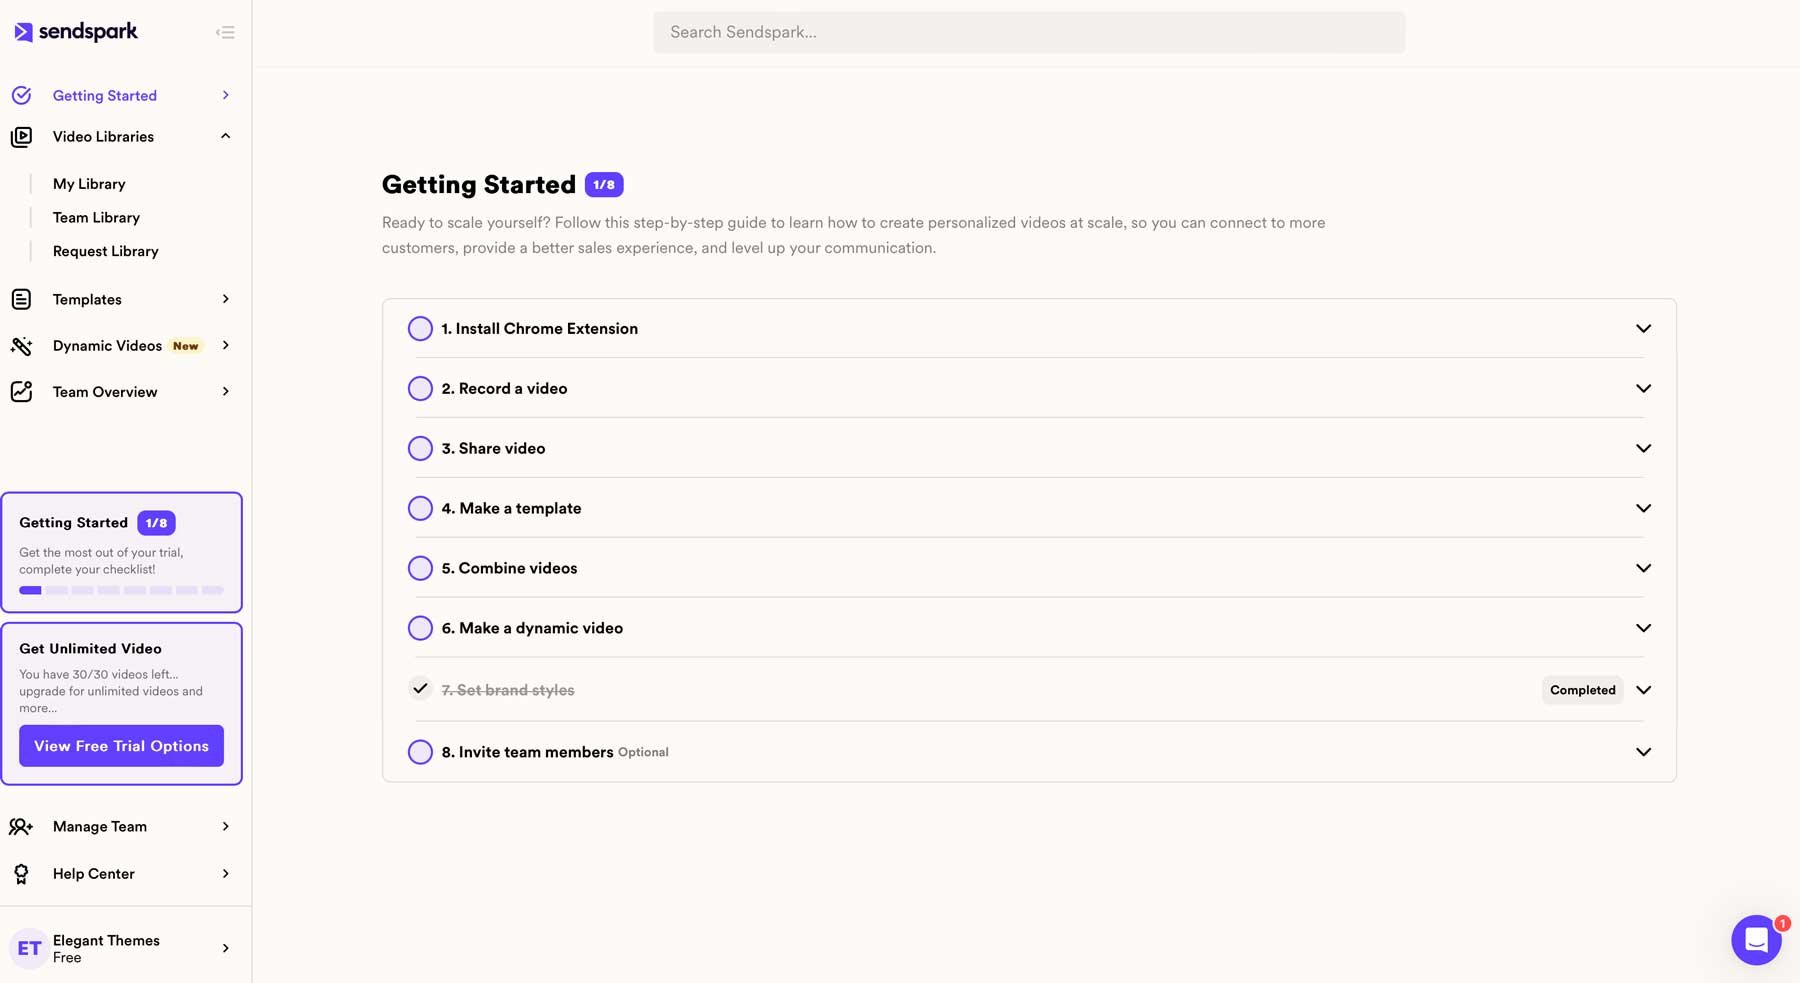Click View Free Trial Options button
The height and width of the screenshot is (983, 1800).
120,745
